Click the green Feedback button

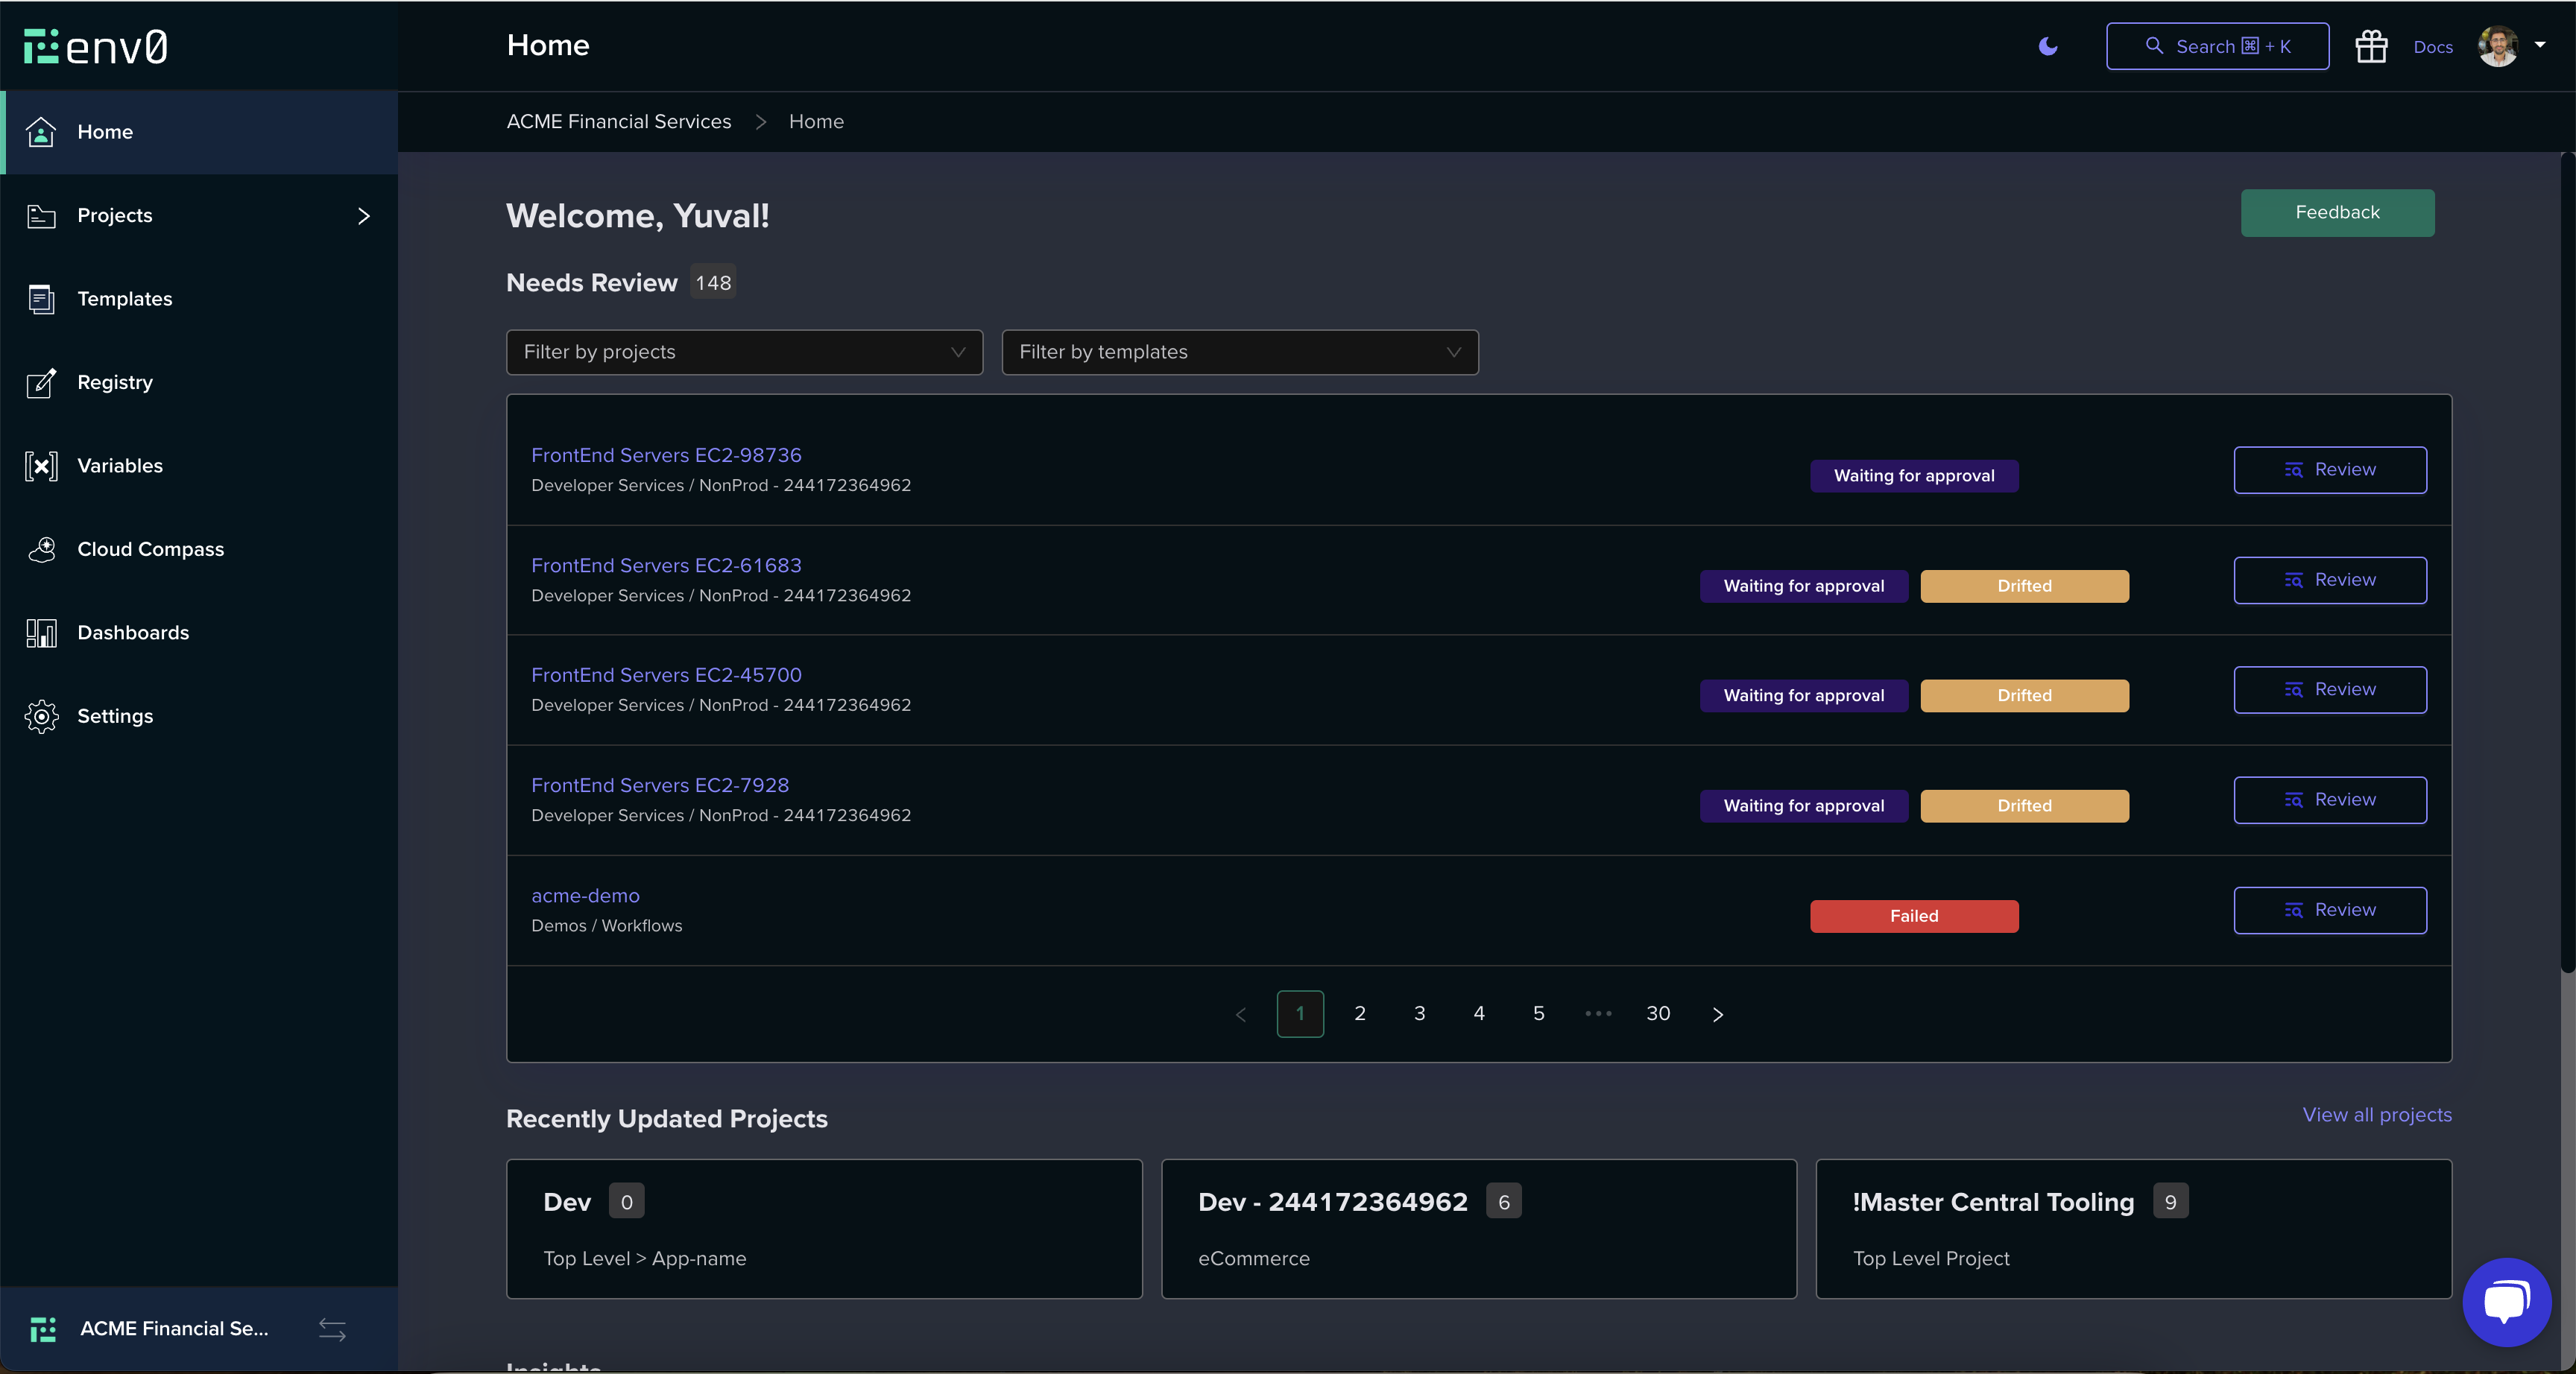[2336, 212]
